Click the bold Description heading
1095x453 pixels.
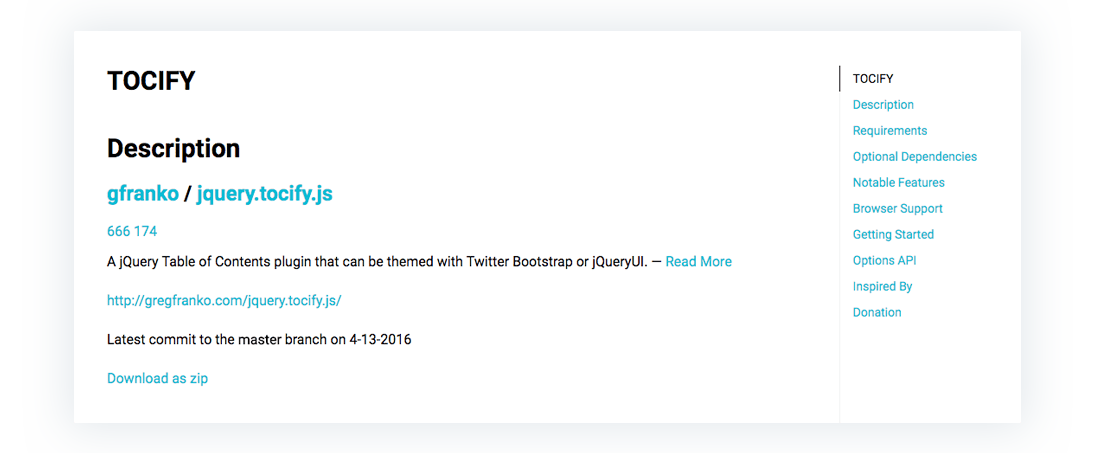tap(173, 148)
